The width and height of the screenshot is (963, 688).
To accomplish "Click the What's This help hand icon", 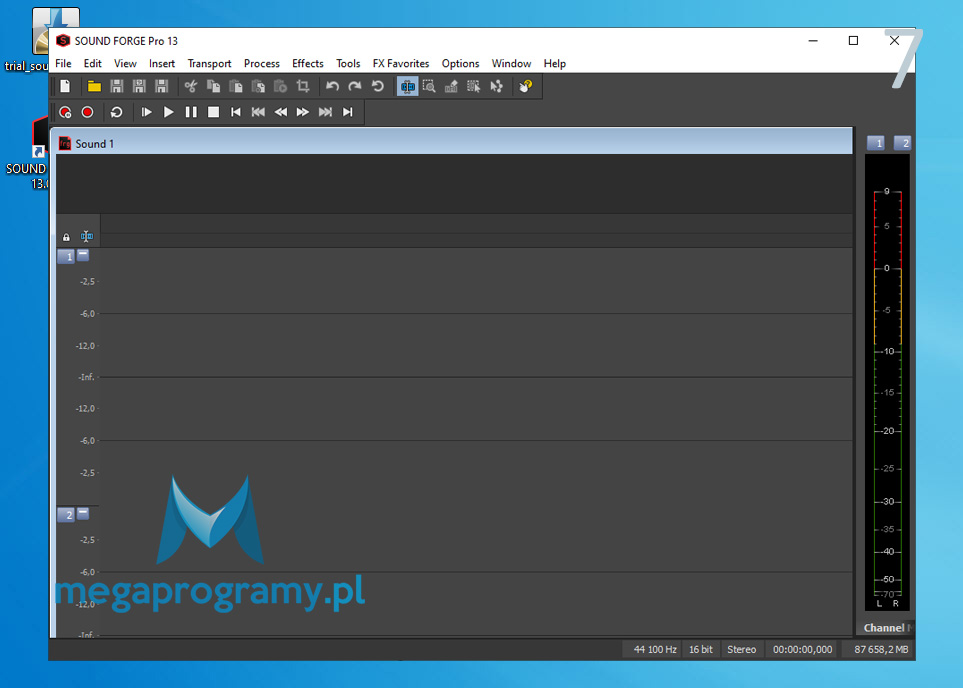I will tap(526, 87).
